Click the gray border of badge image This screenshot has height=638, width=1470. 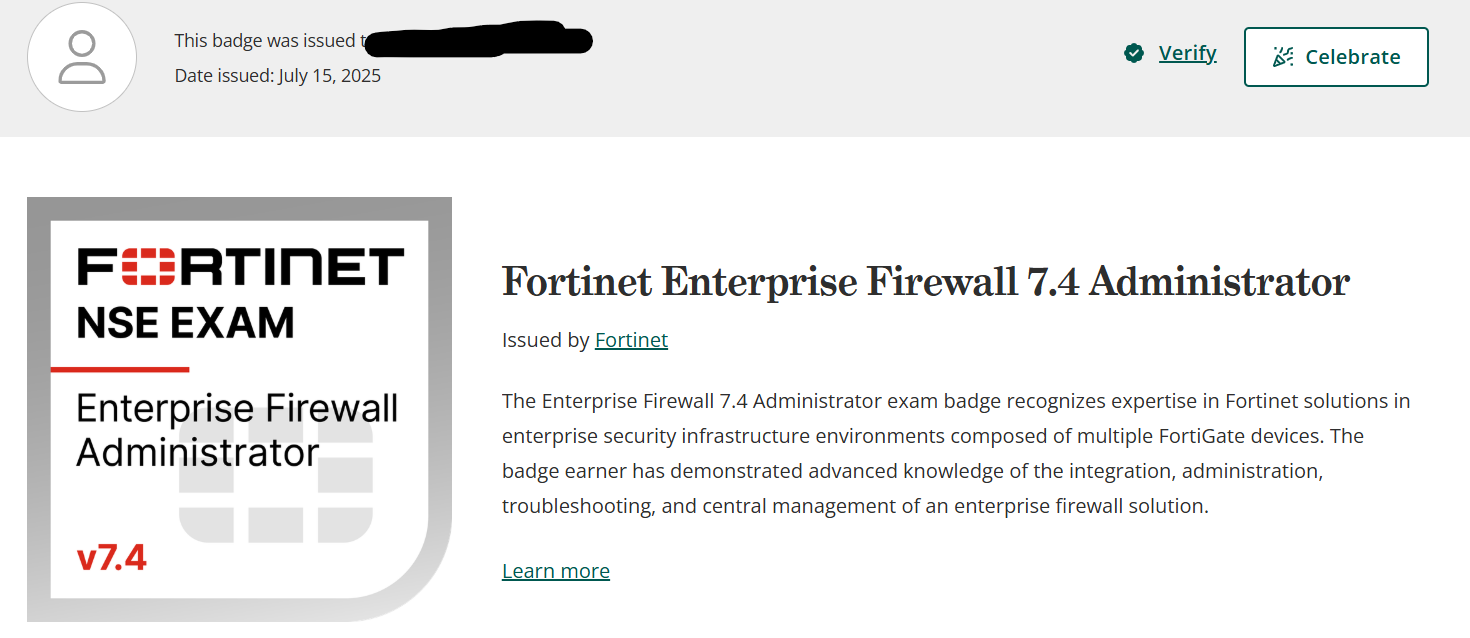tap(39, 400)
